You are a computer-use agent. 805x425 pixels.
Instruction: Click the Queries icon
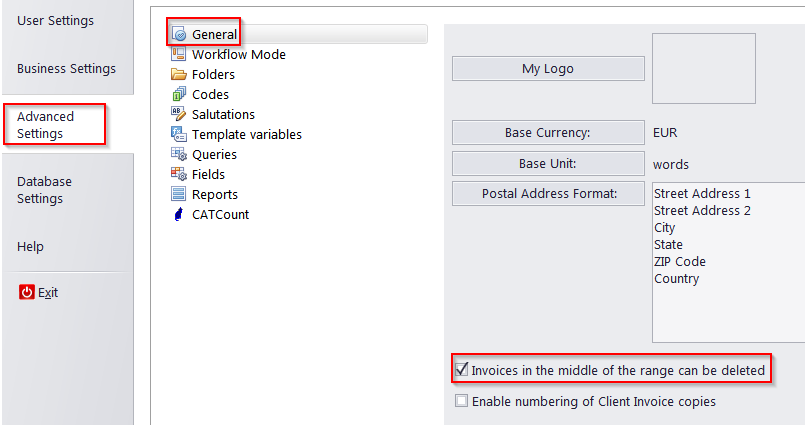coord(178,154)
